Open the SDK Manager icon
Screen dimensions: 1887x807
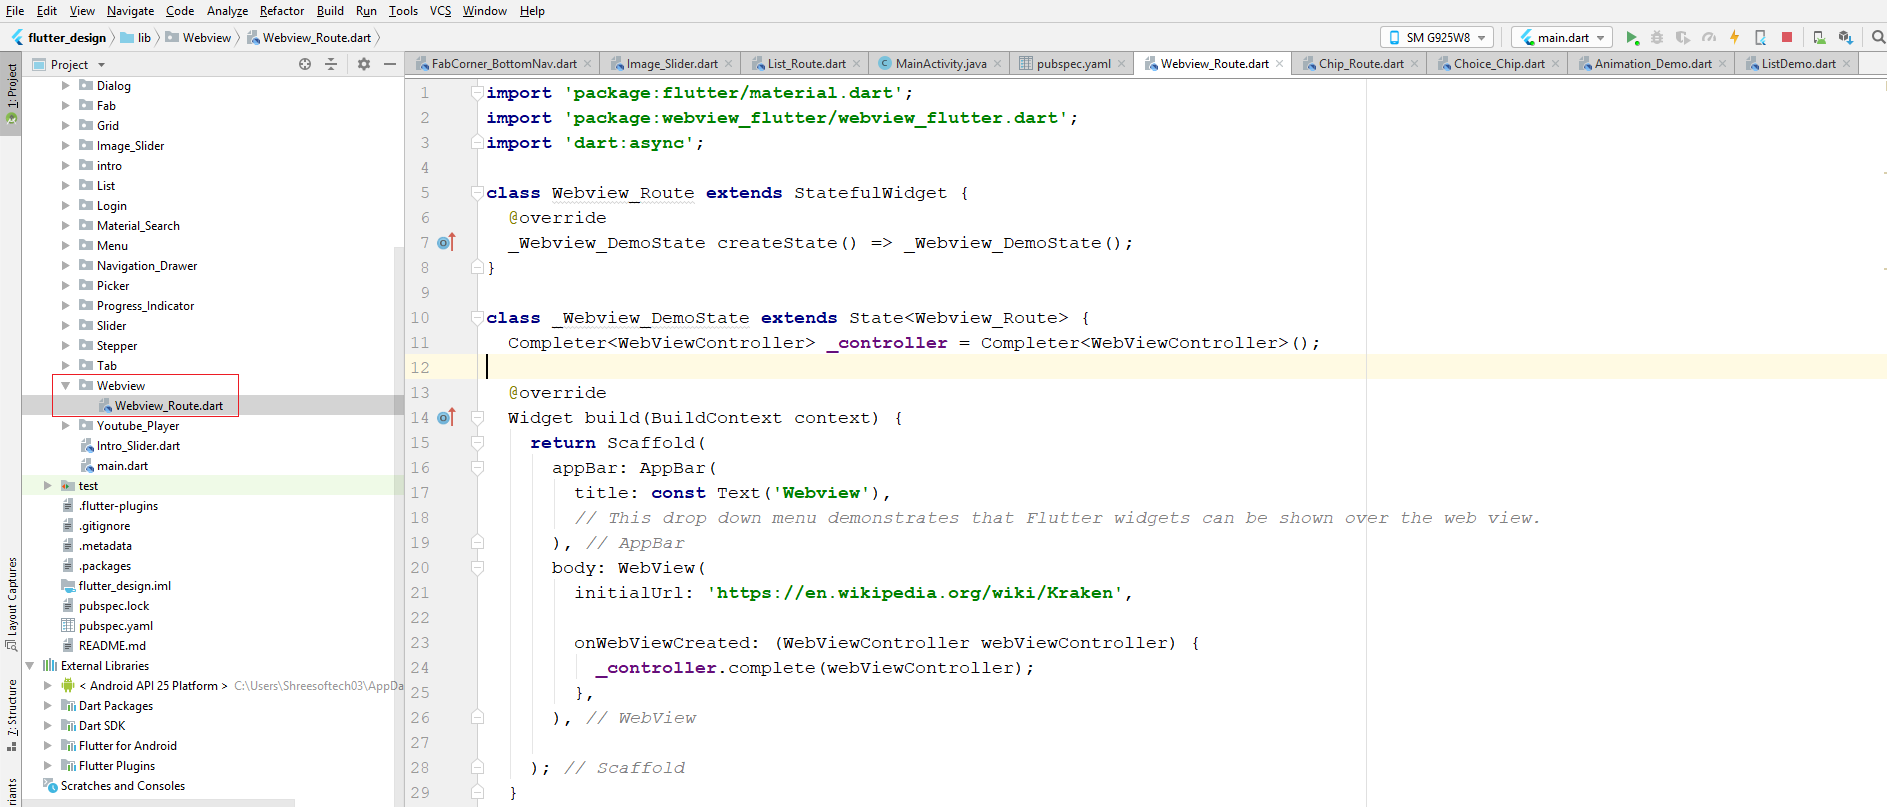[1845, 38]
